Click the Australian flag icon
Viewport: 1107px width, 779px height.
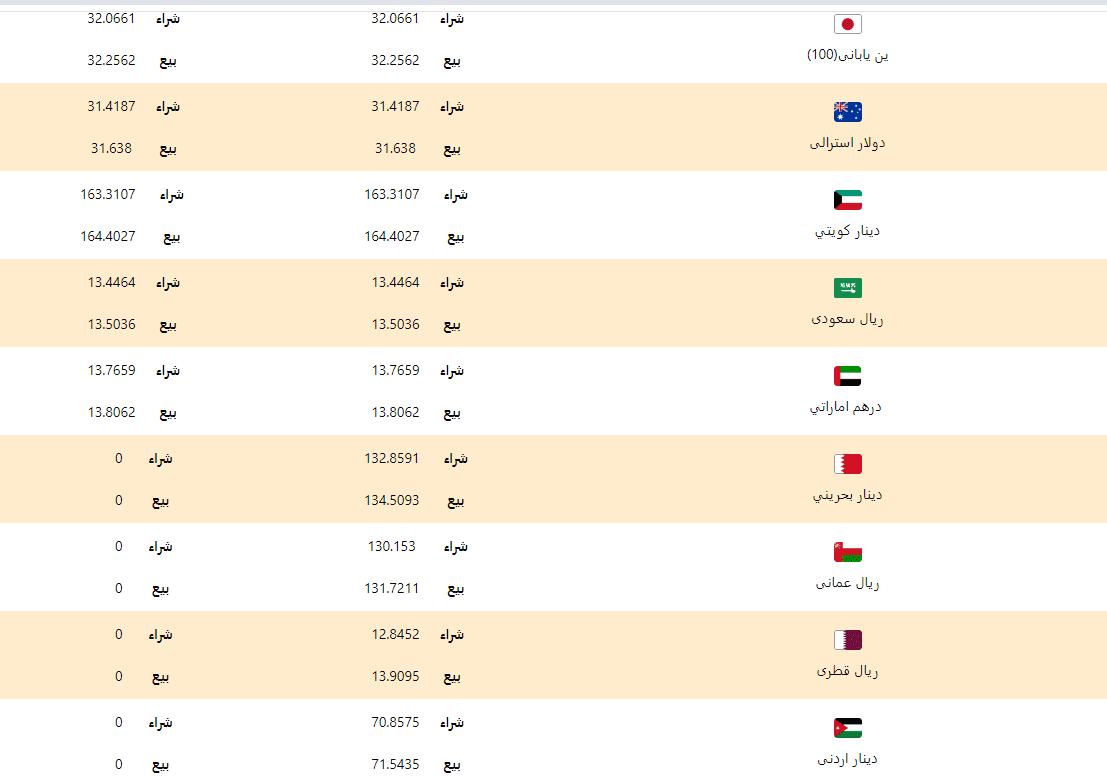pyautogui.click(x=847, y=112)
